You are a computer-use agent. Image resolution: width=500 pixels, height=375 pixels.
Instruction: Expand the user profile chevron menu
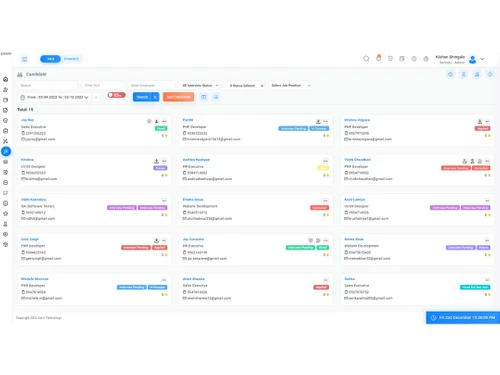pos(482,59)
